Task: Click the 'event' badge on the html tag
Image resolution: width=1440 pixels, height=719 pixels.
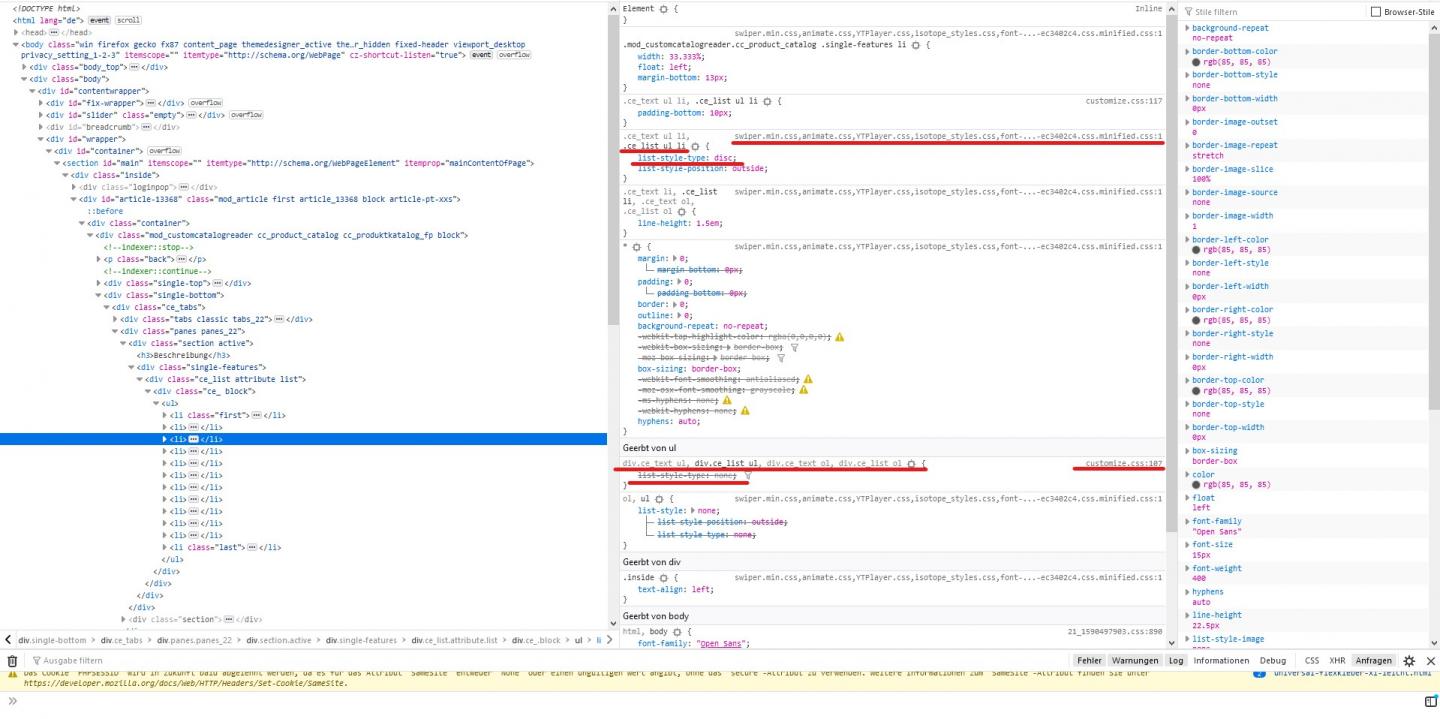Action: [99, 20]
